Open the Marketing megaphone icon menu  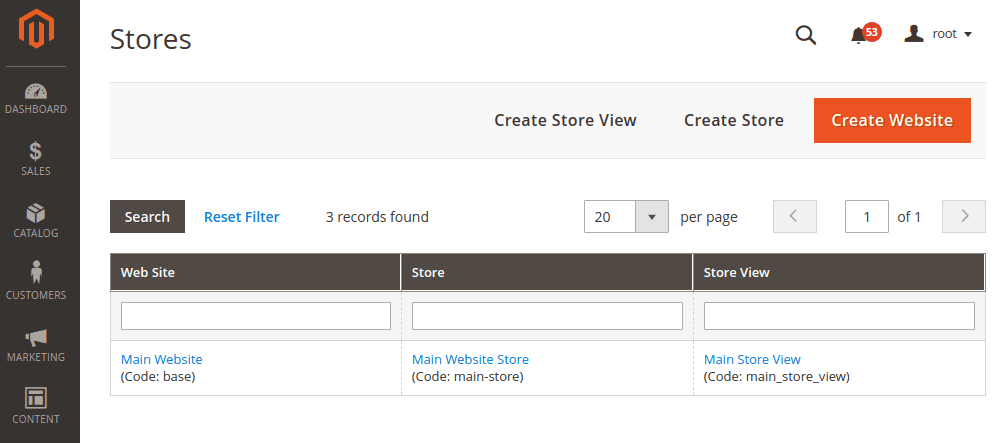coord(36,345)
